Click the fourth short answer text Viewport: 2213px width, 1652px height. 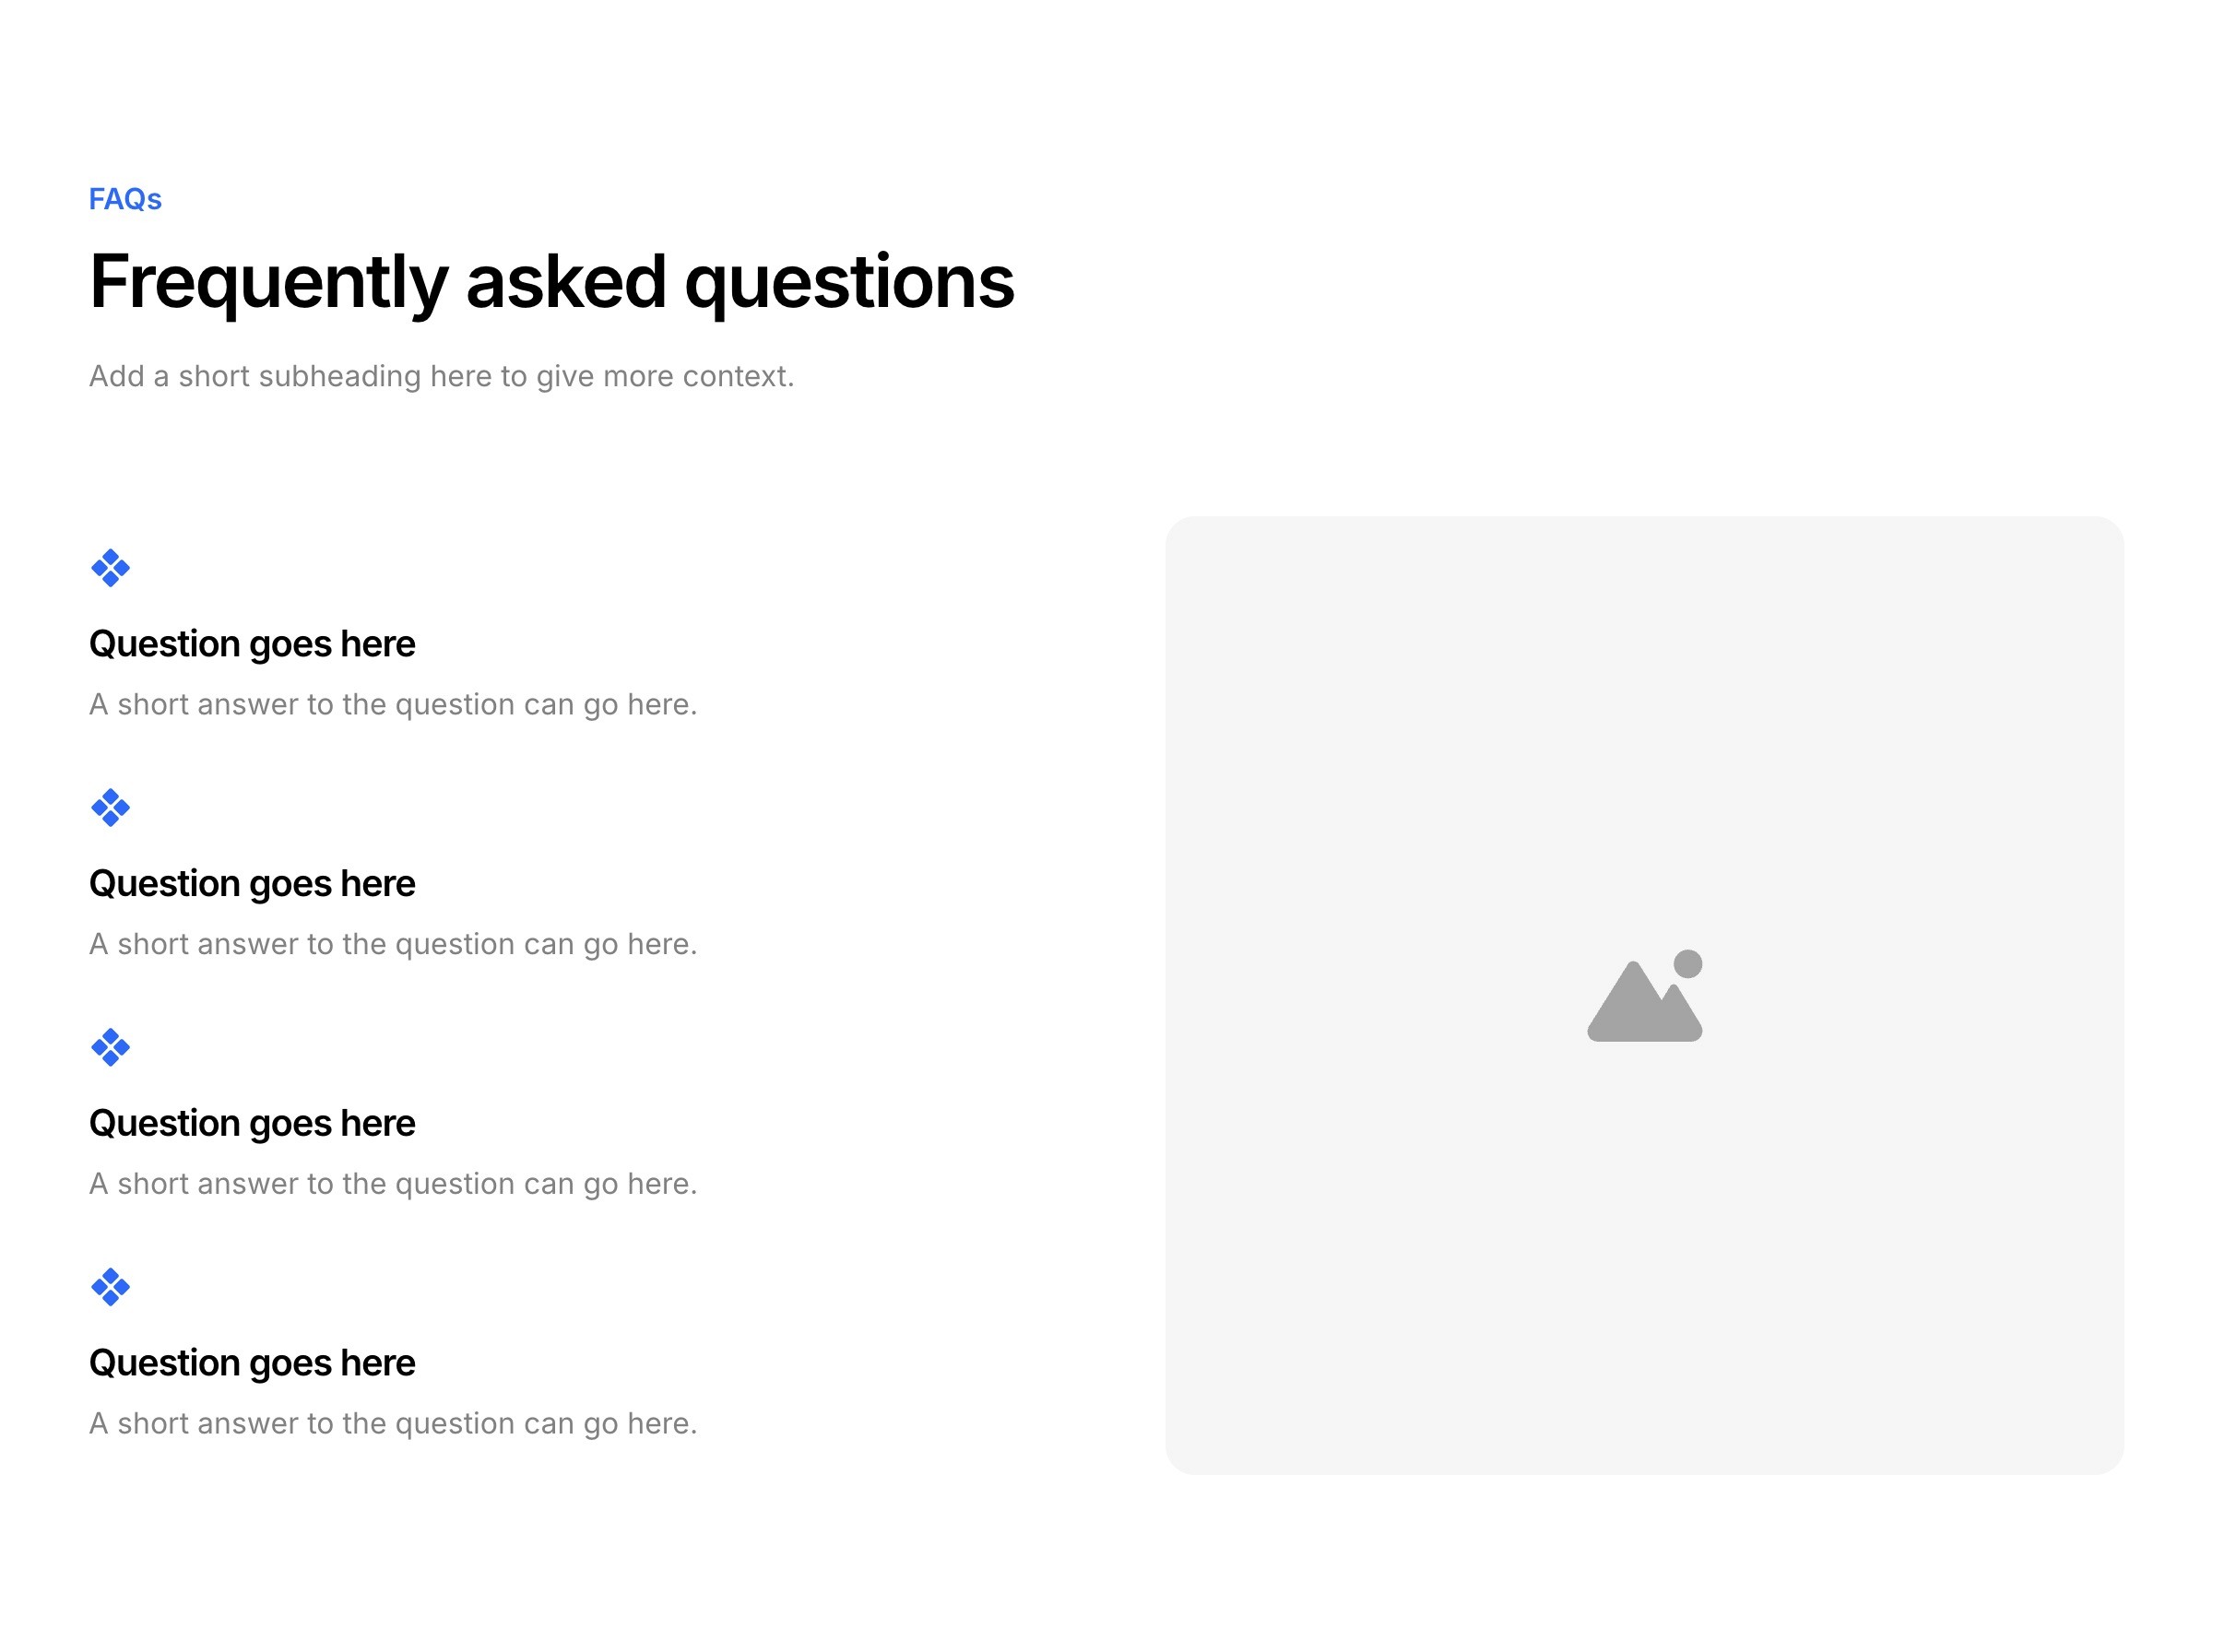click(393, 1424)
